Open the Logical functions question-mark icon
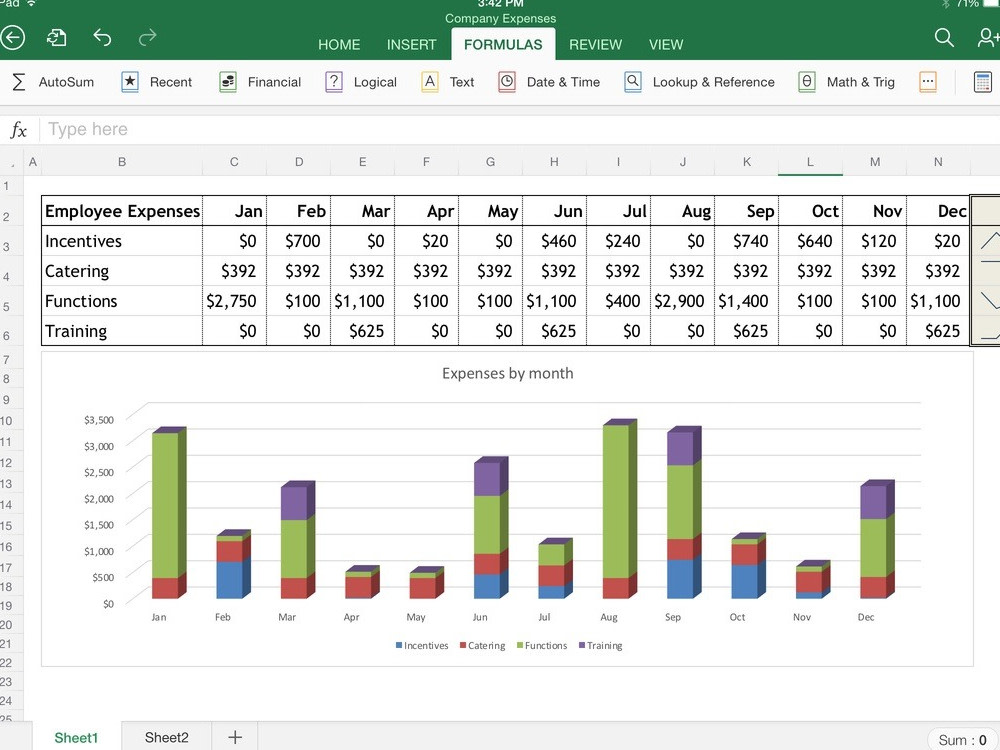The height and width of the screenshot is (750, 1000). (334, 82)
